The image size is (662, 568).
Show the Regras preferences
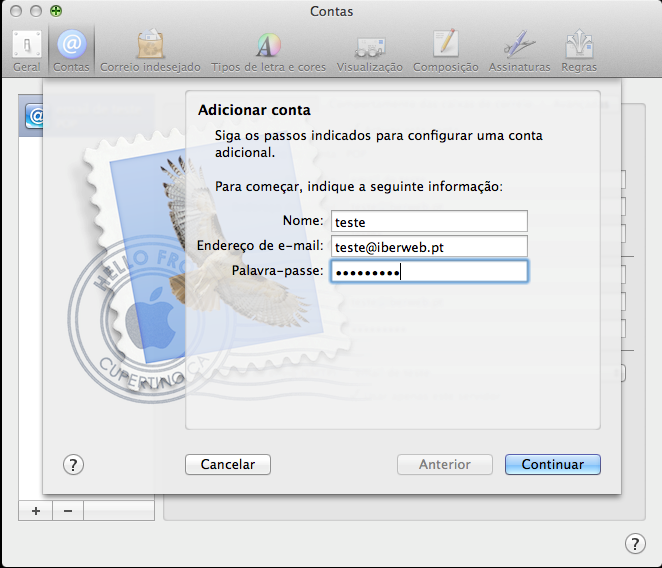pos(579,50)
